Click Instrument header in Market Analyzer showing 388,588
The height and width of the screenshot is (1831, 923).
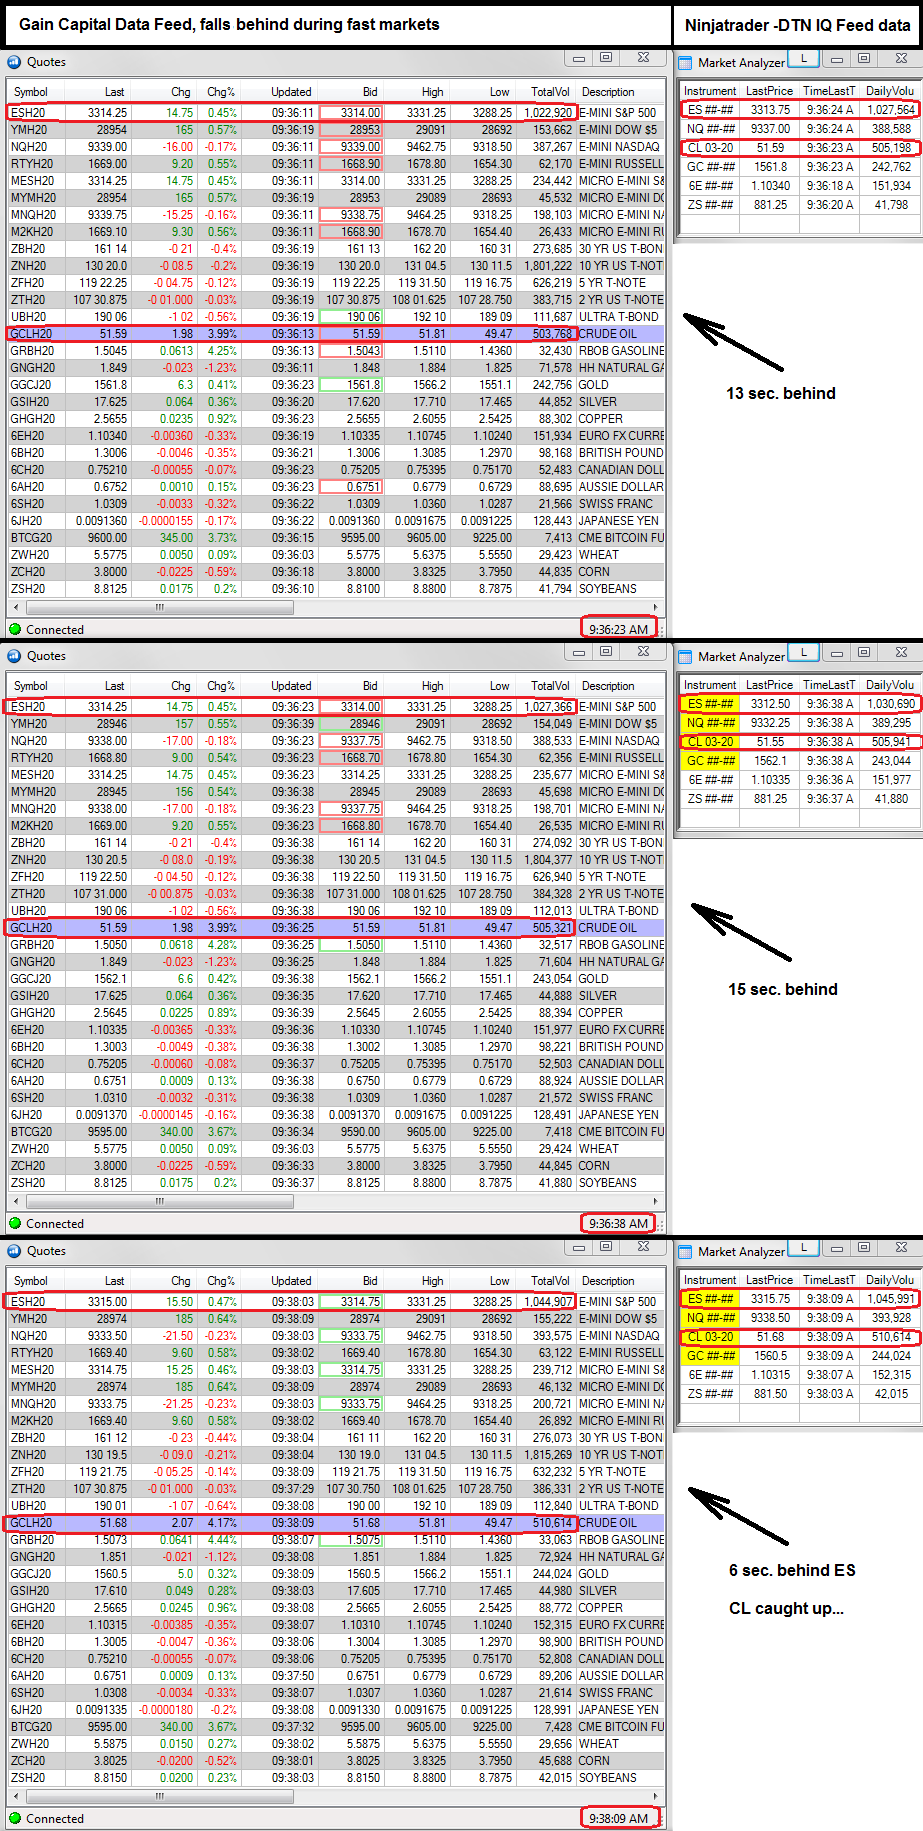(x=710, y=91)
